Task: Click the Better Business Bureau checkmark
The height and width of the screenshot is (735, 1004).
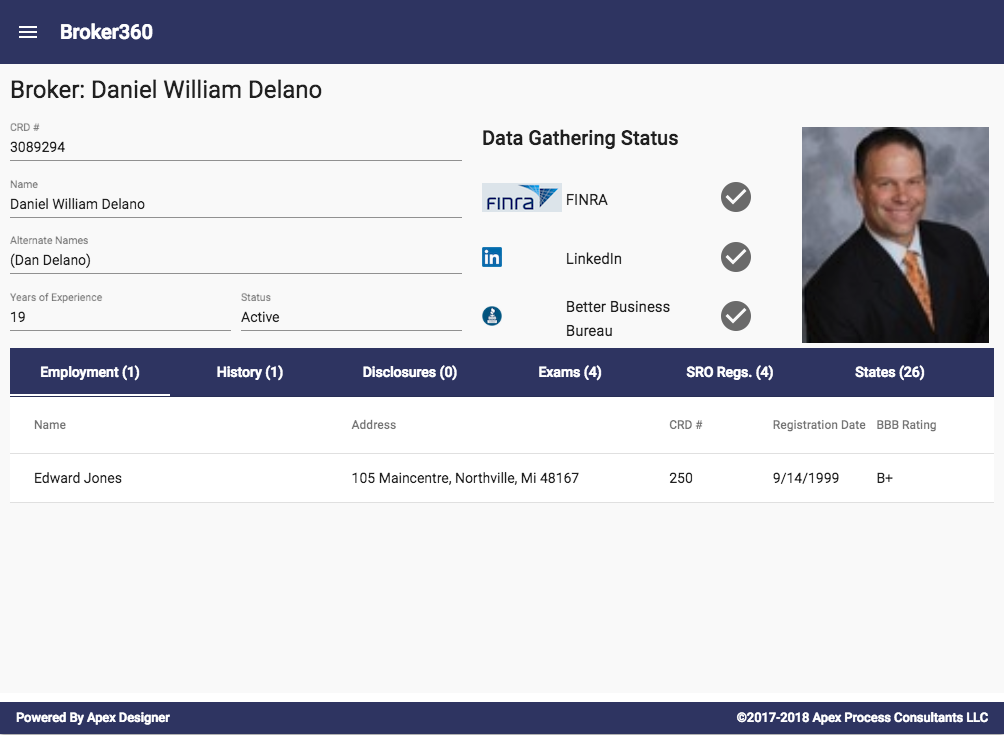Action: [x=736, y=316]
